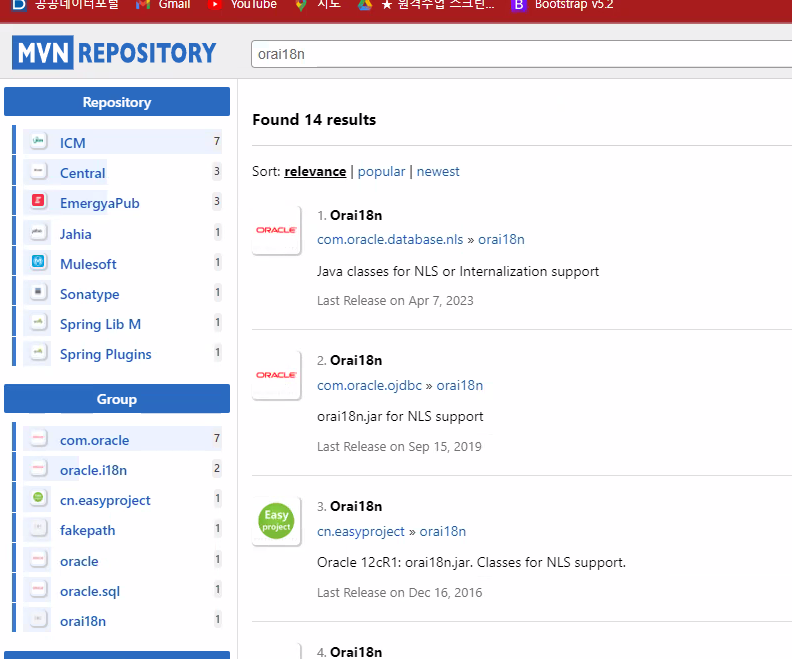Open the Gmail bookmark
The width and height of the screenshot is (792, 659).
(x=164, y=5)
